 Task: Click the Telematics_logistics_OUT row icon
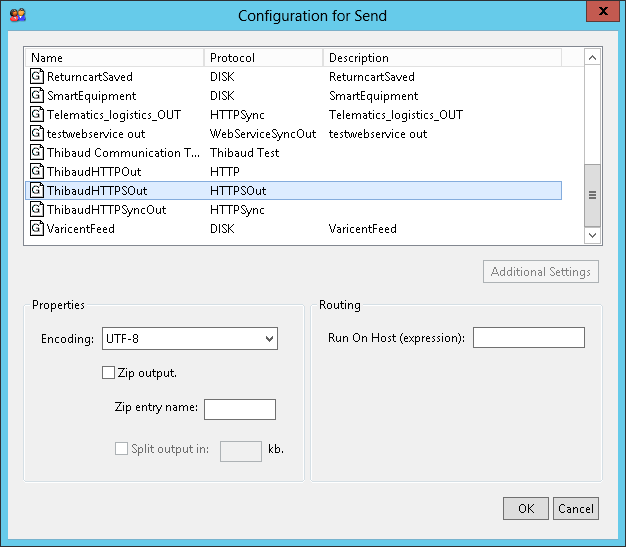[37, 115]
